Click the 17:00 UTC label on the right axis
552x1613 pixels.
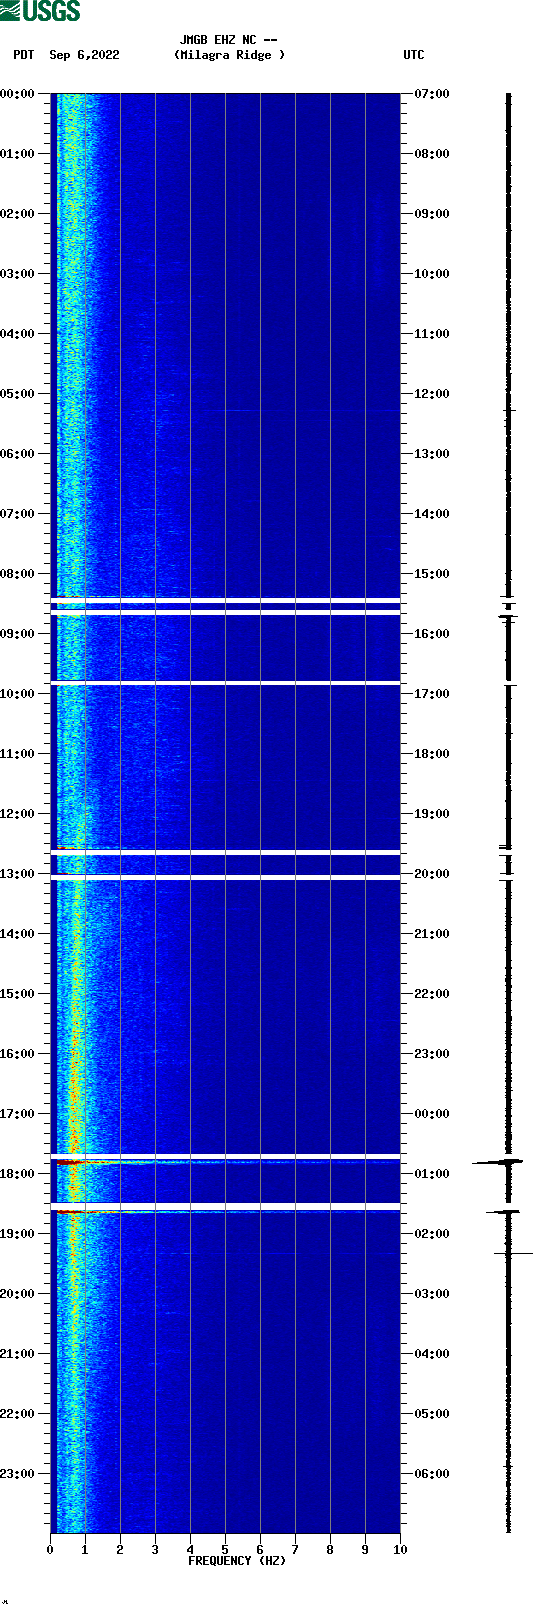(432, 694)
